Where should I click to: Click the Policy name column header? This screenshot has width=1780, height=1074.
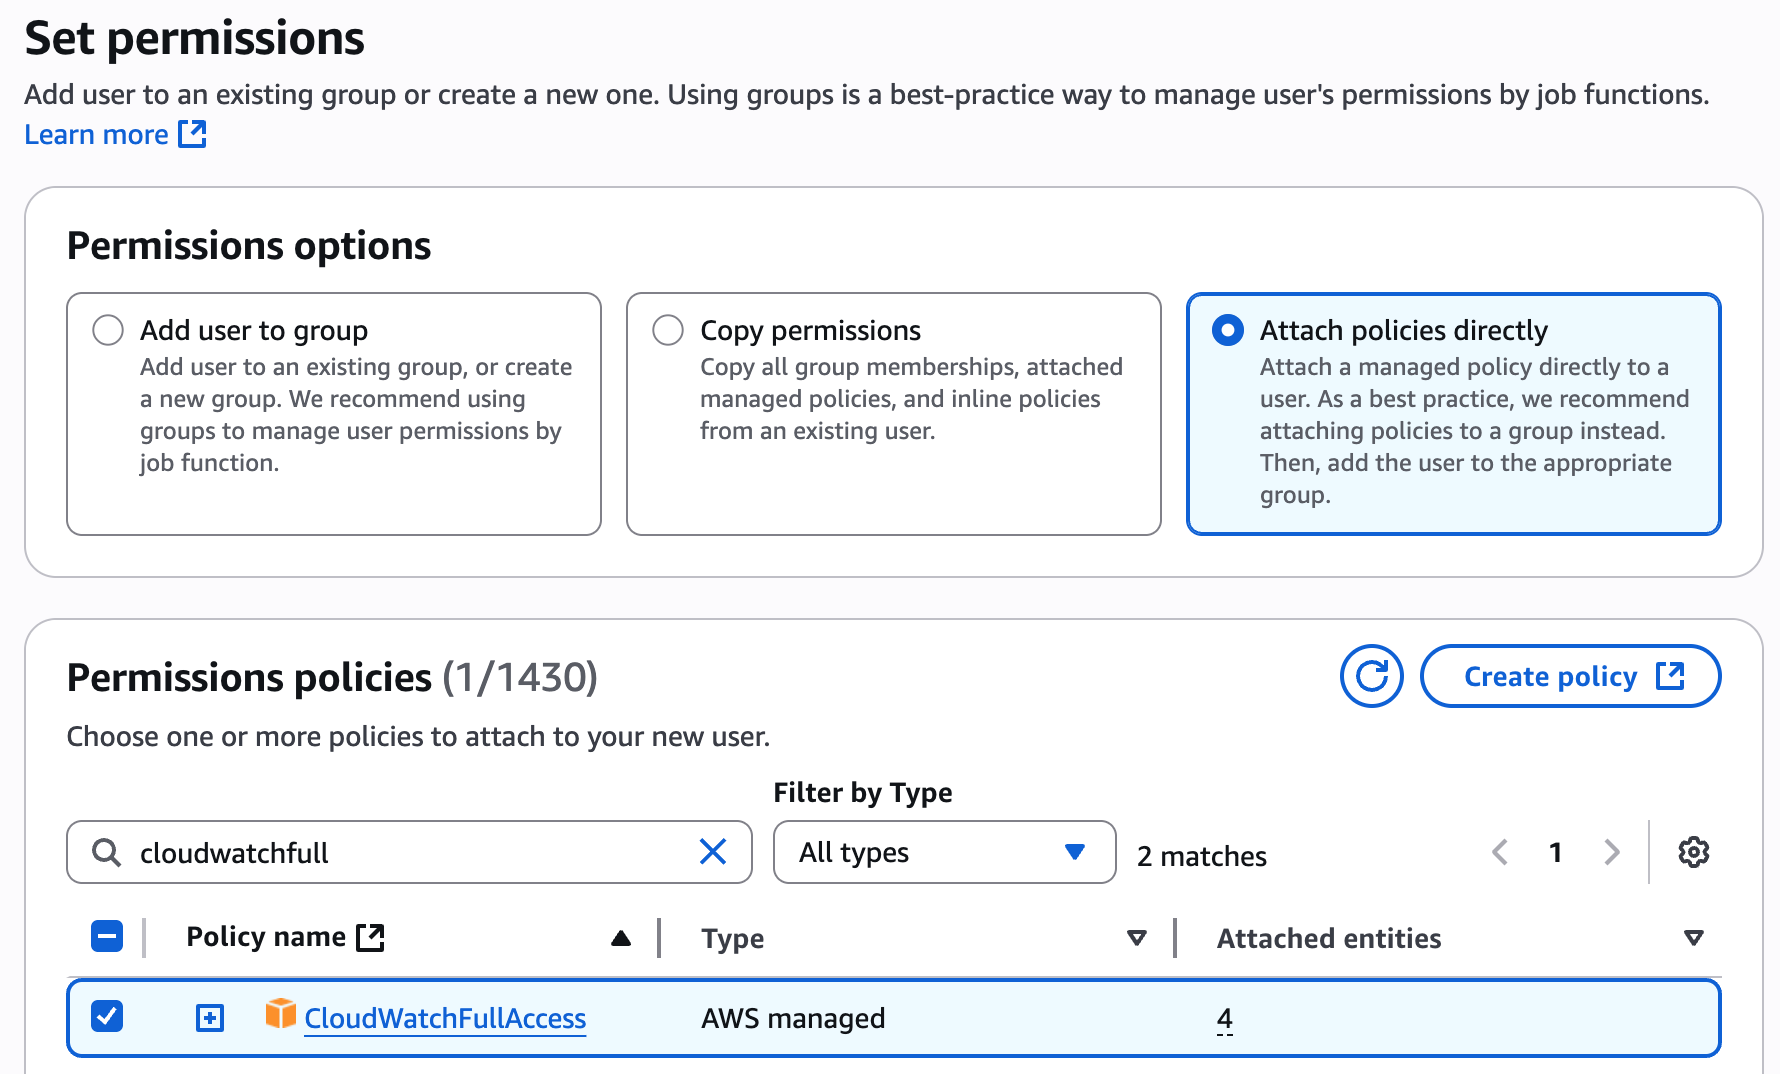tap(266, 937)
